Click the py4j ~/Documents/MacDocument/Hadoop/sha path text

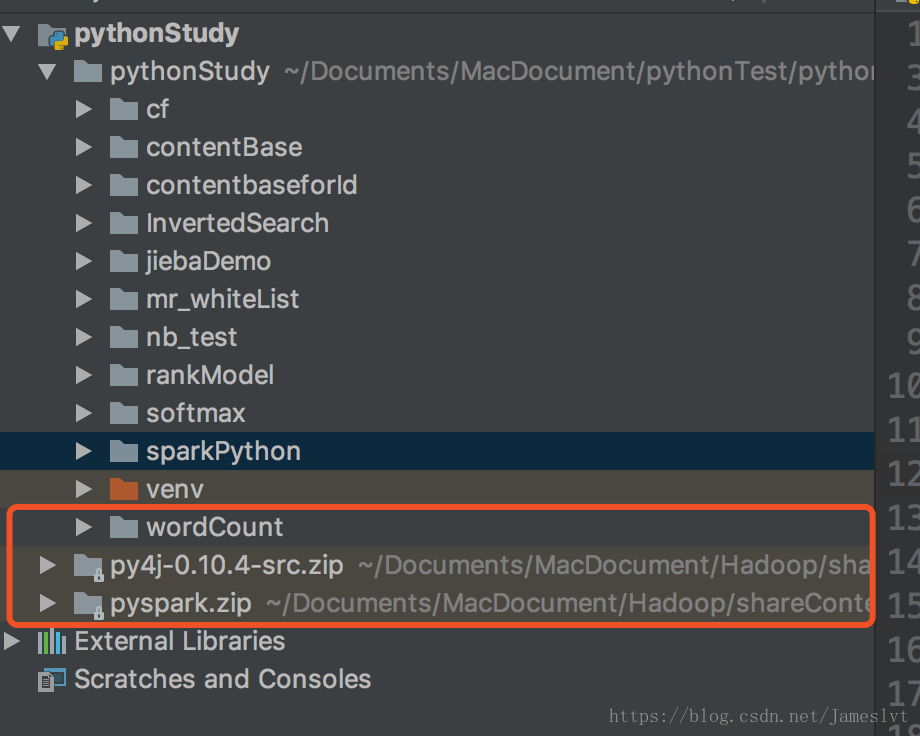coord(614,565)
